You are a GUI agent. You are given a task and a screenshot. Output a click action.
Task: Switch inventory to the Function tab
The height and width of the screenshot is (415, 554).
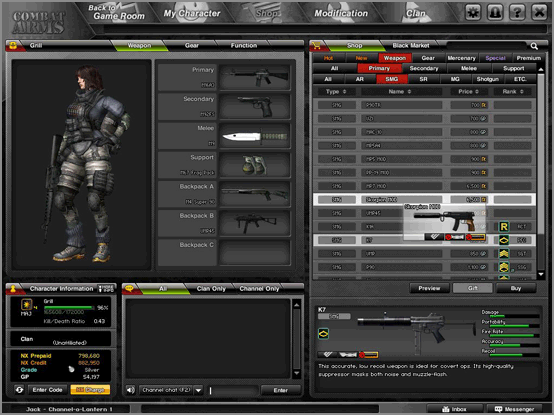click(x=244, y=46)
